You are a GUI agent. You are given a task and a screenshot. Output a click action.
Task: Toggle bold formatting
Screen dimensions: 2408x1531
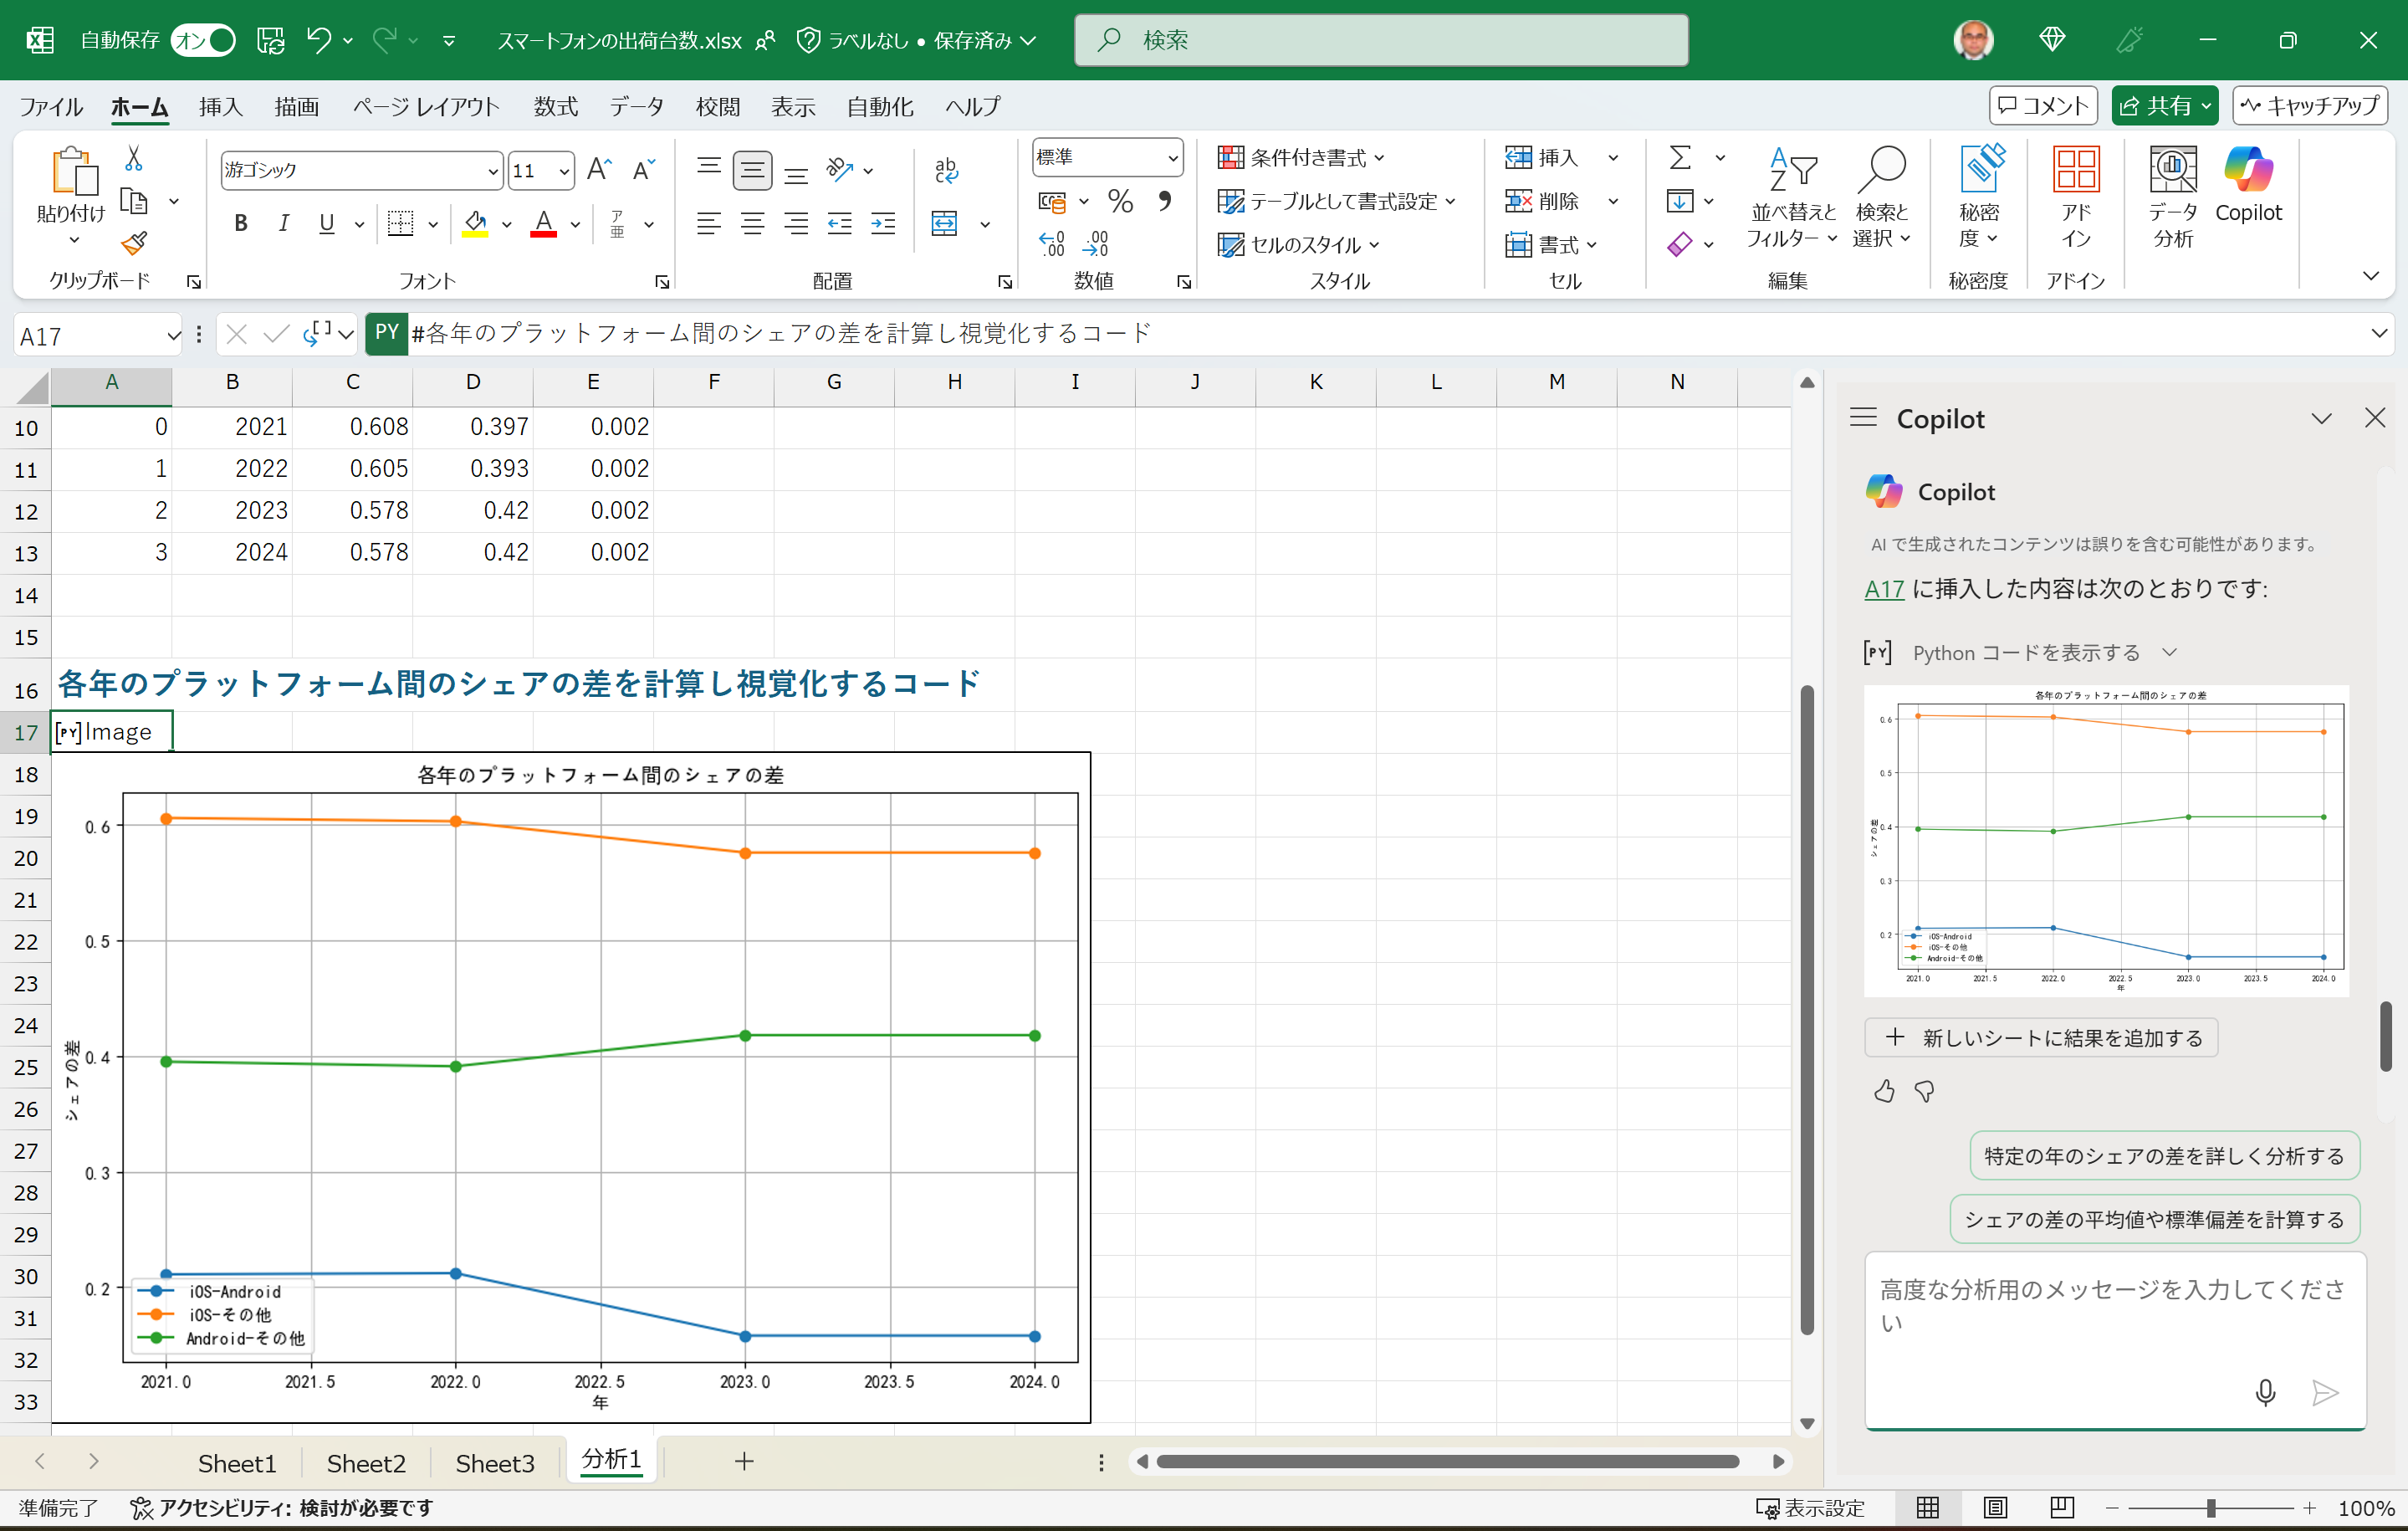point(240,223)
